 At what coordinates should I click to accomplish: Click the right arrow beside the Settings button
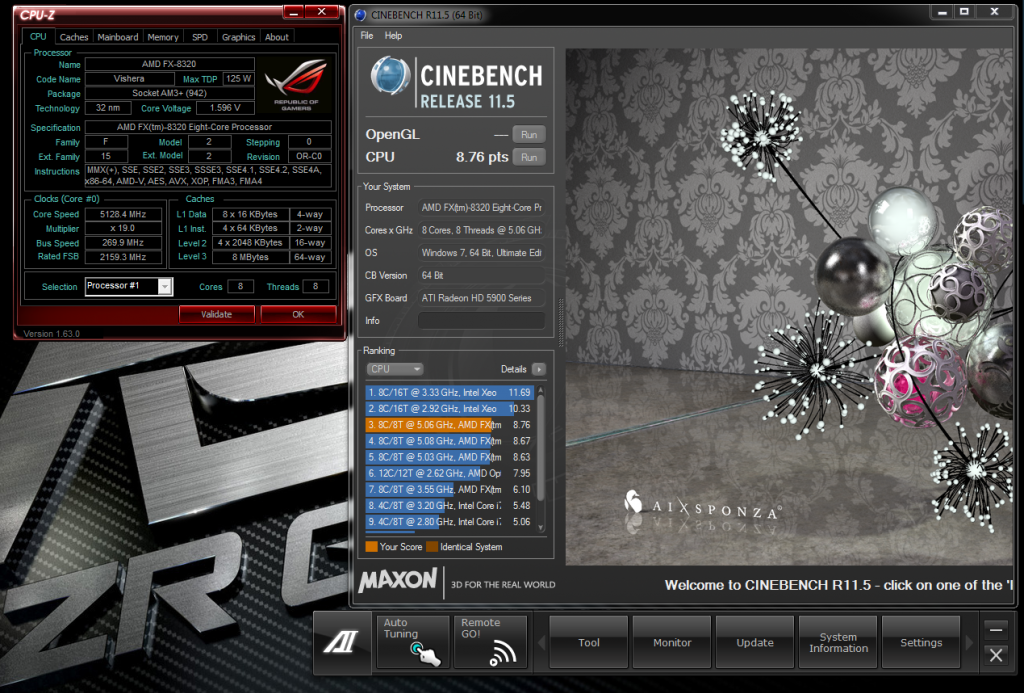[969, 643]
